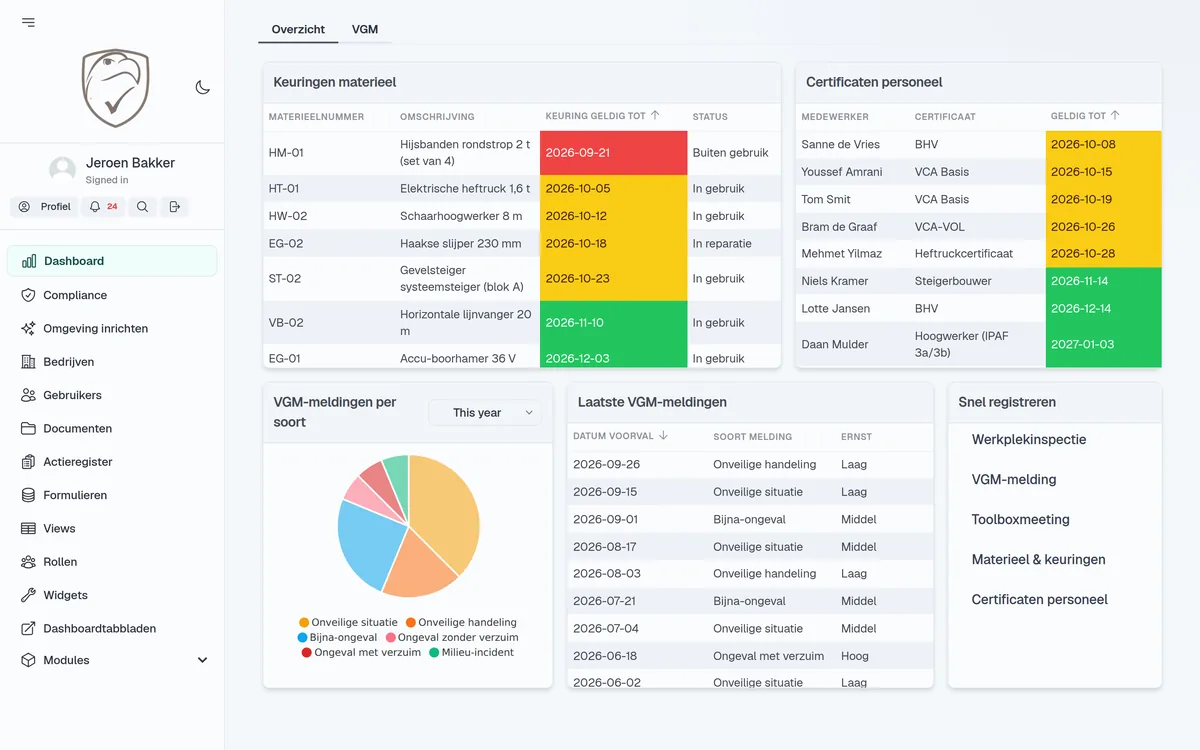Viewport: 1200px width, 750px height.
Task: Click the Gebruikers people icon
Action: click(28, 395)
